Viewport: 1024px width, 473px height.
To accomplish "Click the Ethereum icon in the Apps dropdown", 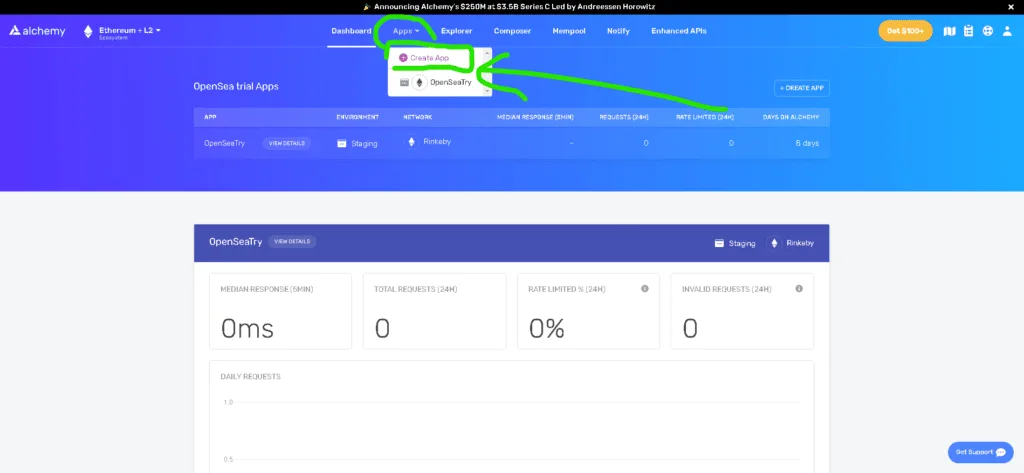I will click(x=419, y=83).
